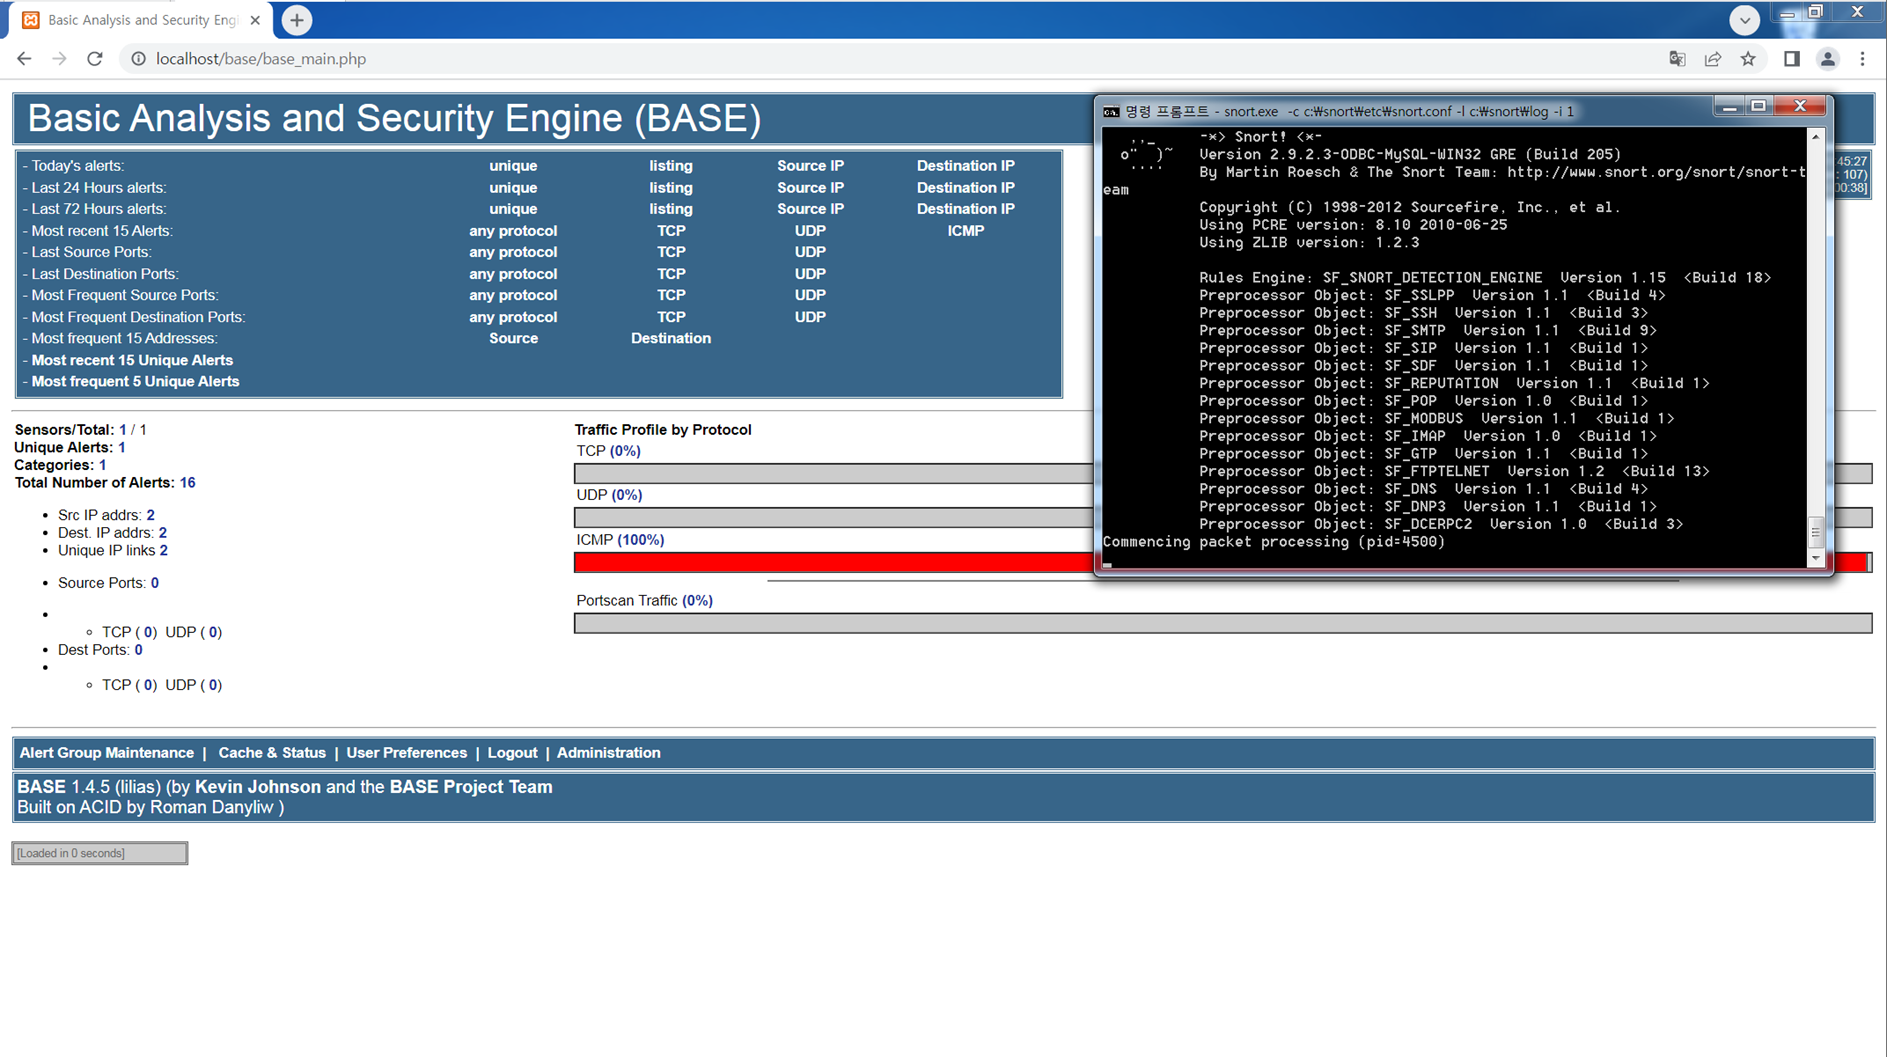Open Most recent 15 Unique Alerts
This screenshot has height=1057, width=1887.
132,360
